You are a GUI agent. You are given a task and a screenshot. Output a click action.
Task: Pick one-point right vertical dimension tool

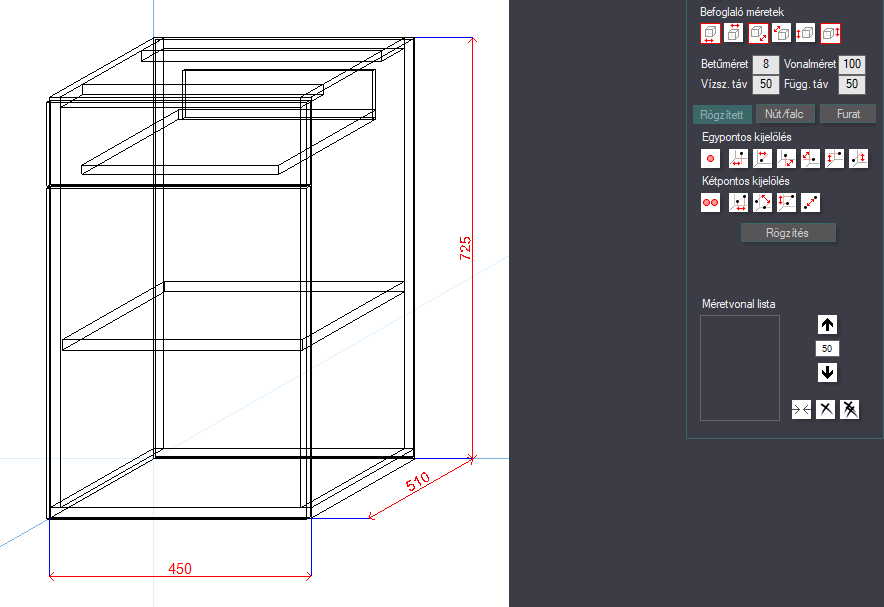[858, 159]
